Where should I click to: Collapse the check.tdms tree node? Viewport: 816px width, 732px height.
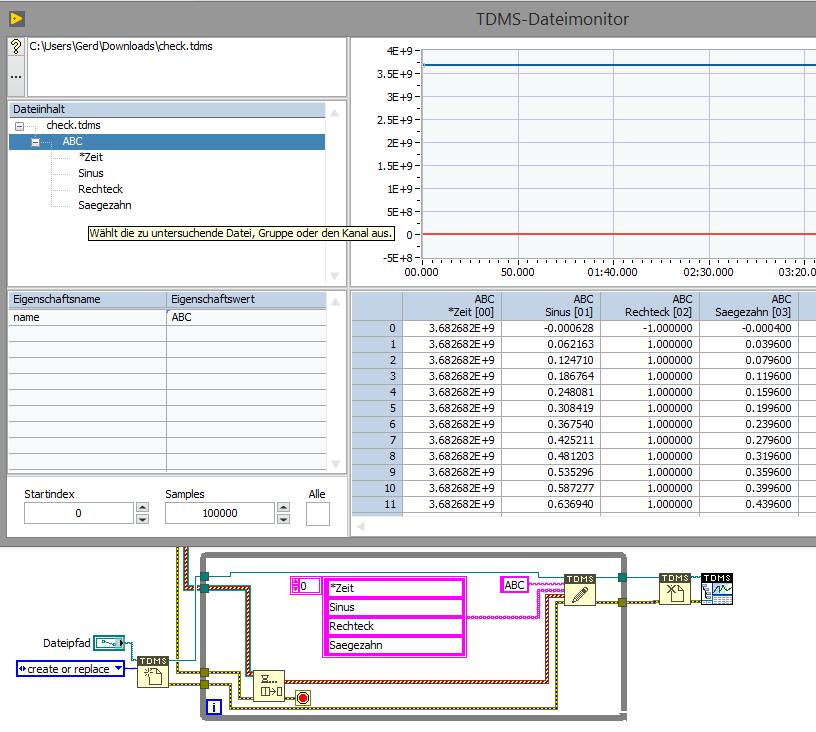[19, 126]
